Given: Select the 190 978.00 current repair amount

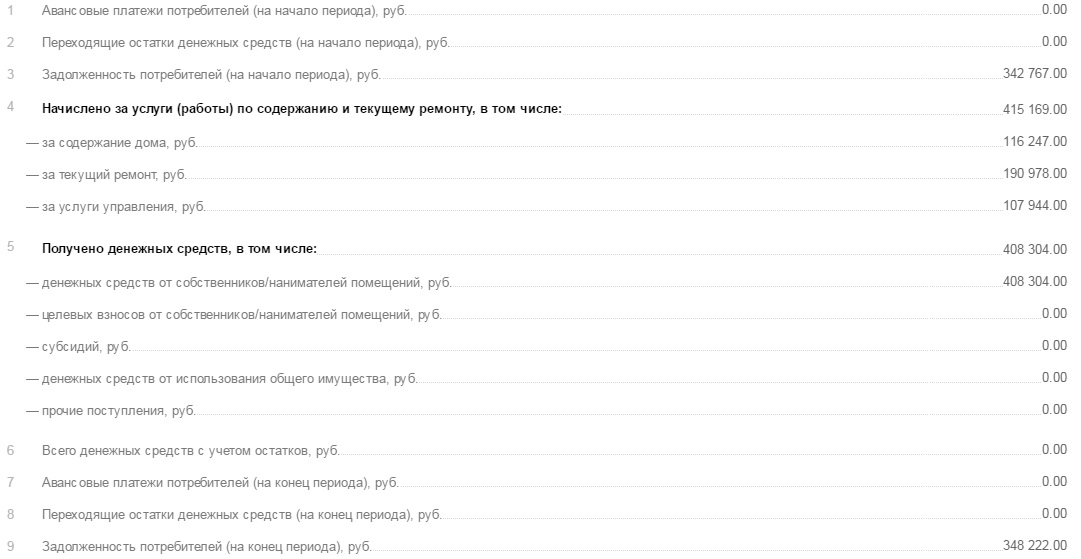Looking at the screenshot, I should tap(1035, 174).
